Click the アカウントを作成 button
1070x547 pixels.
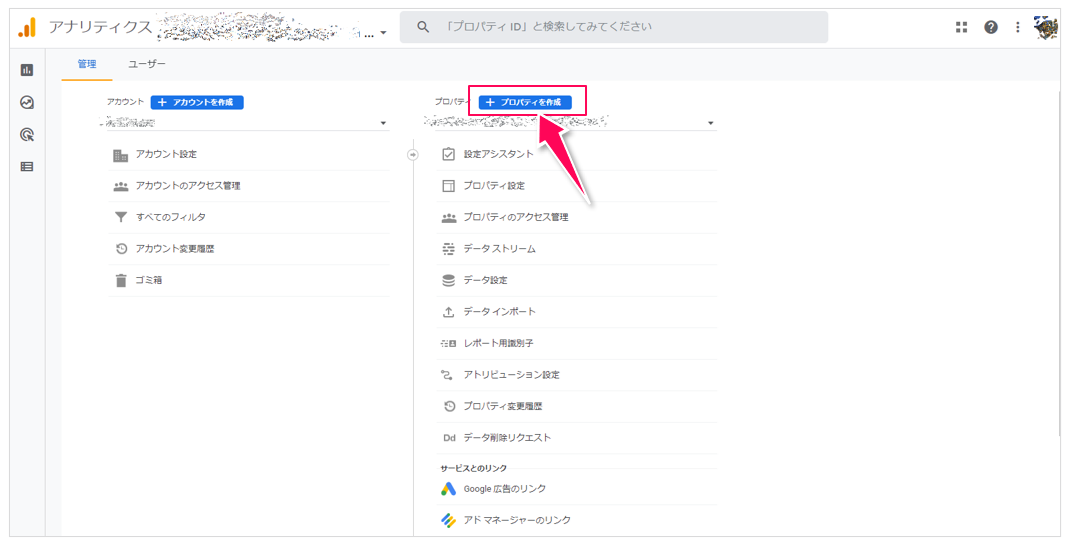point(197,102)
